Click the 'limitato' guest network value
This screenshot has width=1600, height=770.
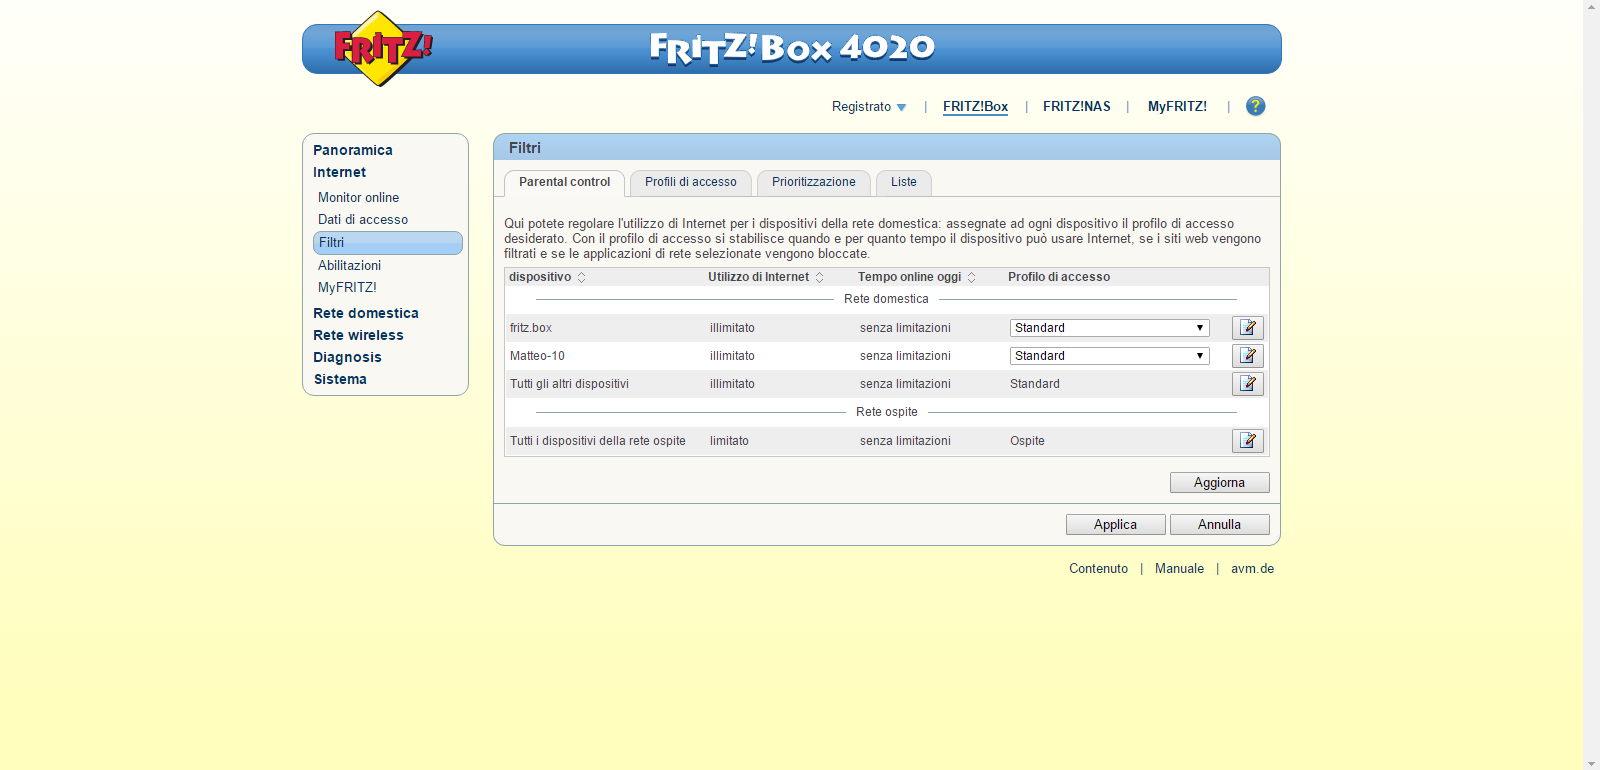pyautogui.click(x=729, y=441)
